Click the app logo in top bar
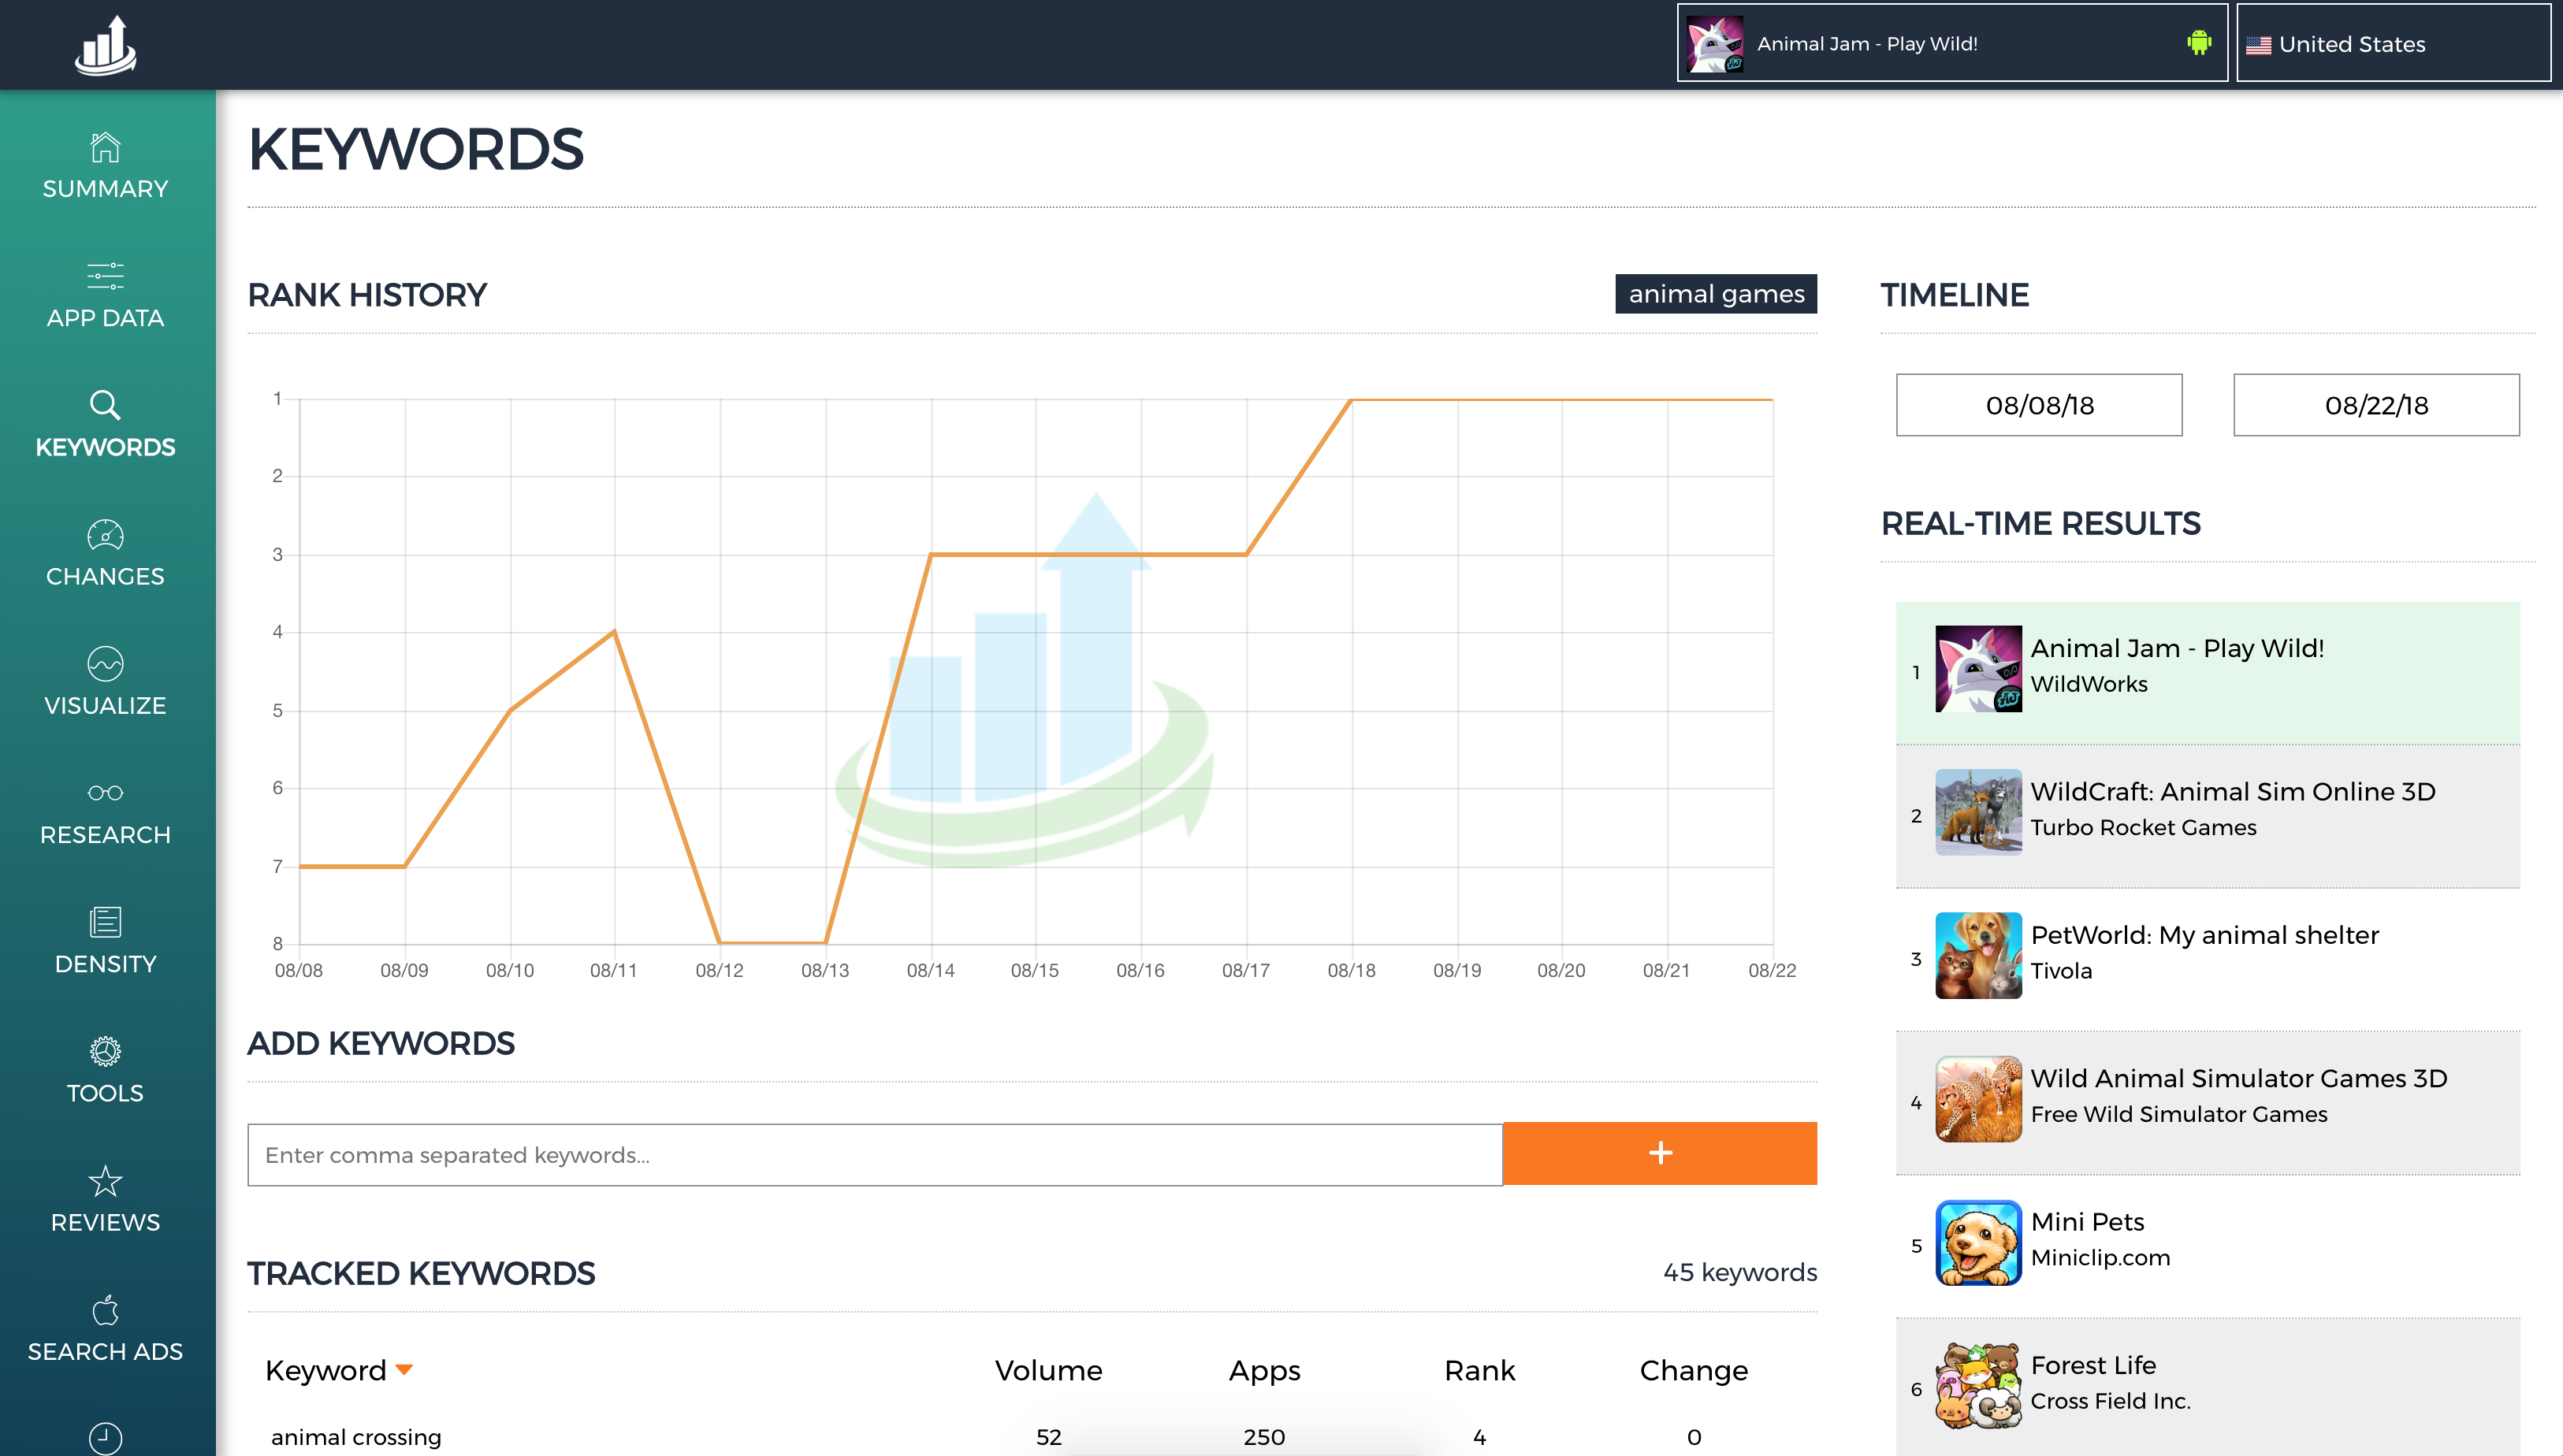Viewport: 2563px width, 1456px height. pos(105,45)
